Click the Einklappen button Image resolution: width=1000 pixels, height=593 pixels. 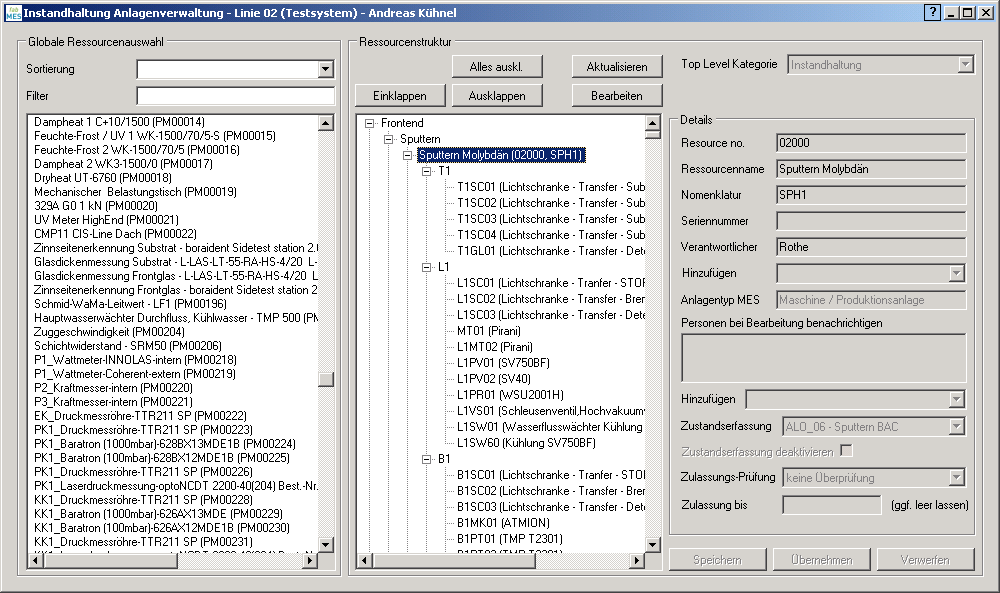(399, 96)
